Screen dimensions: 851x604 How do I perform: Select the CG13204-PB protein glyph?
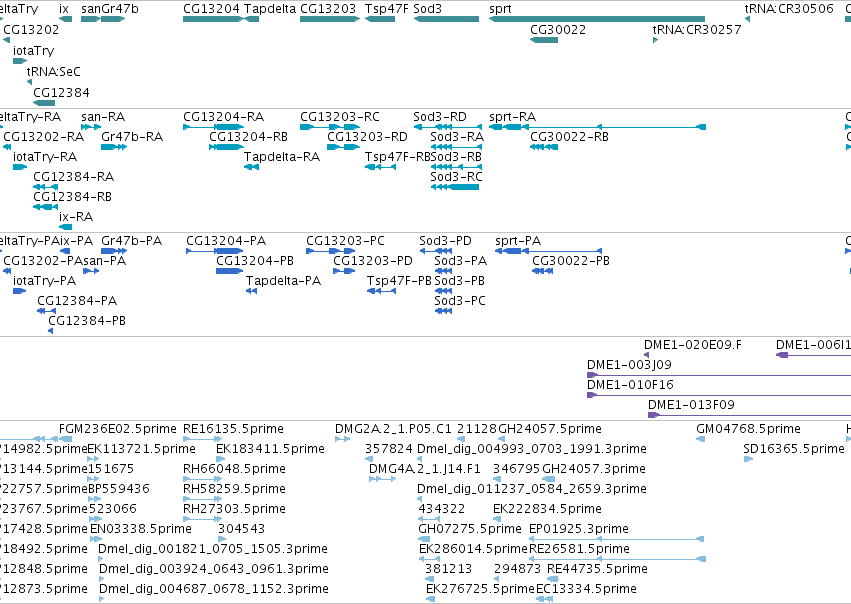click(229, 271)
